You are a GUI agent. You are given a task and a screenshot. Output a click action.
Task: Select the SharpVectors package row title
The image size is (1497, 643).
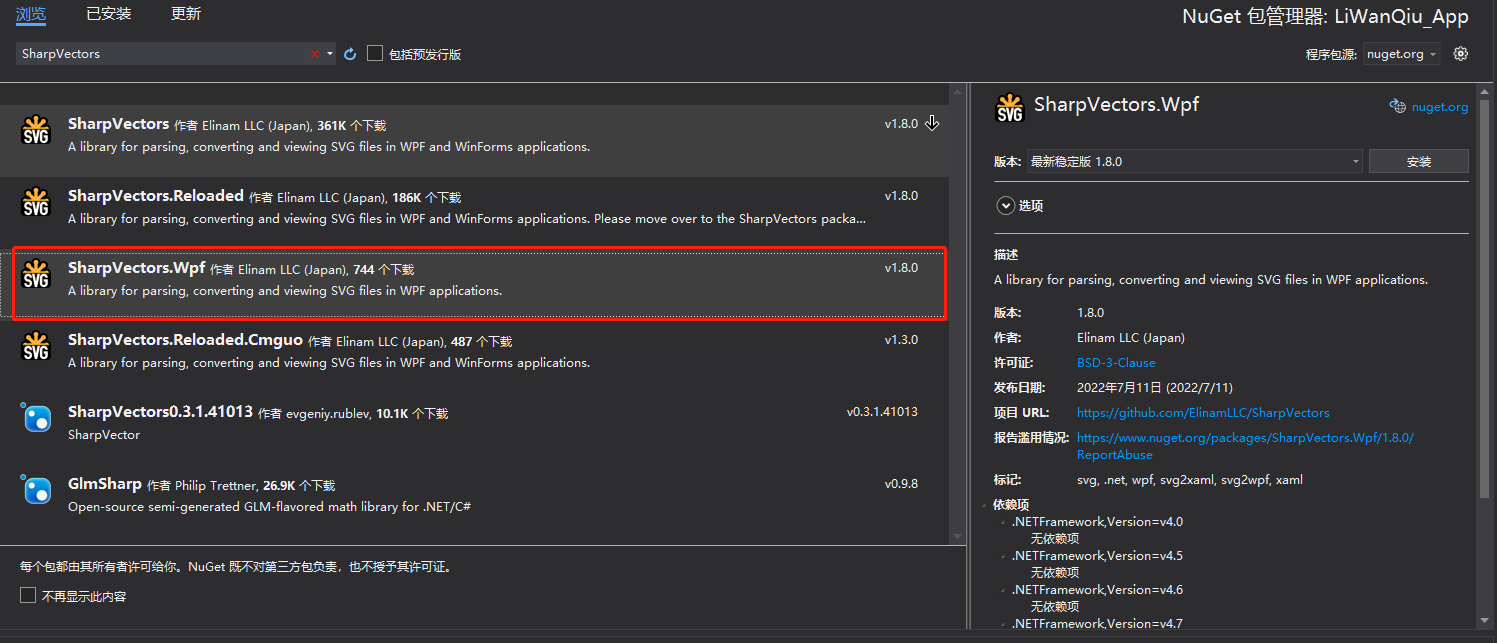(x=118, y=124)
